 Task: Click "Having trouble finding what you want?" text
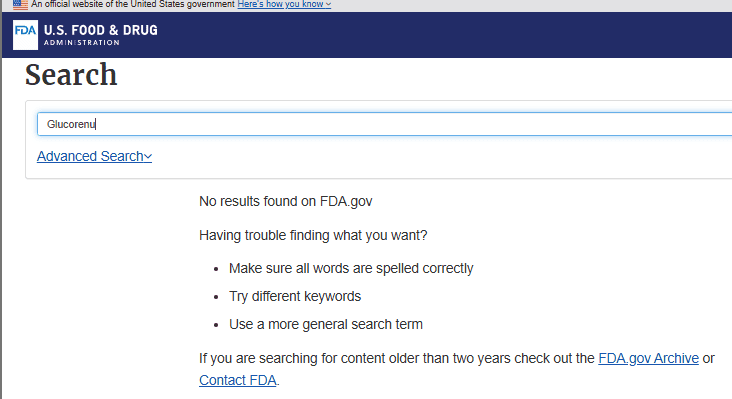(x=313, y=235)
